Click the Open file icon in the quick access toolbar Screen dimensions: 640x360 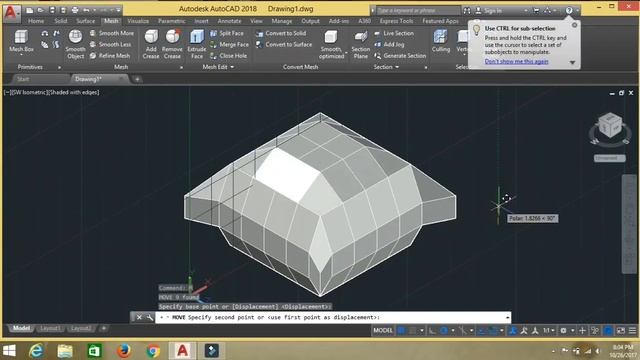pyautogui.click(x=40, y=10)
